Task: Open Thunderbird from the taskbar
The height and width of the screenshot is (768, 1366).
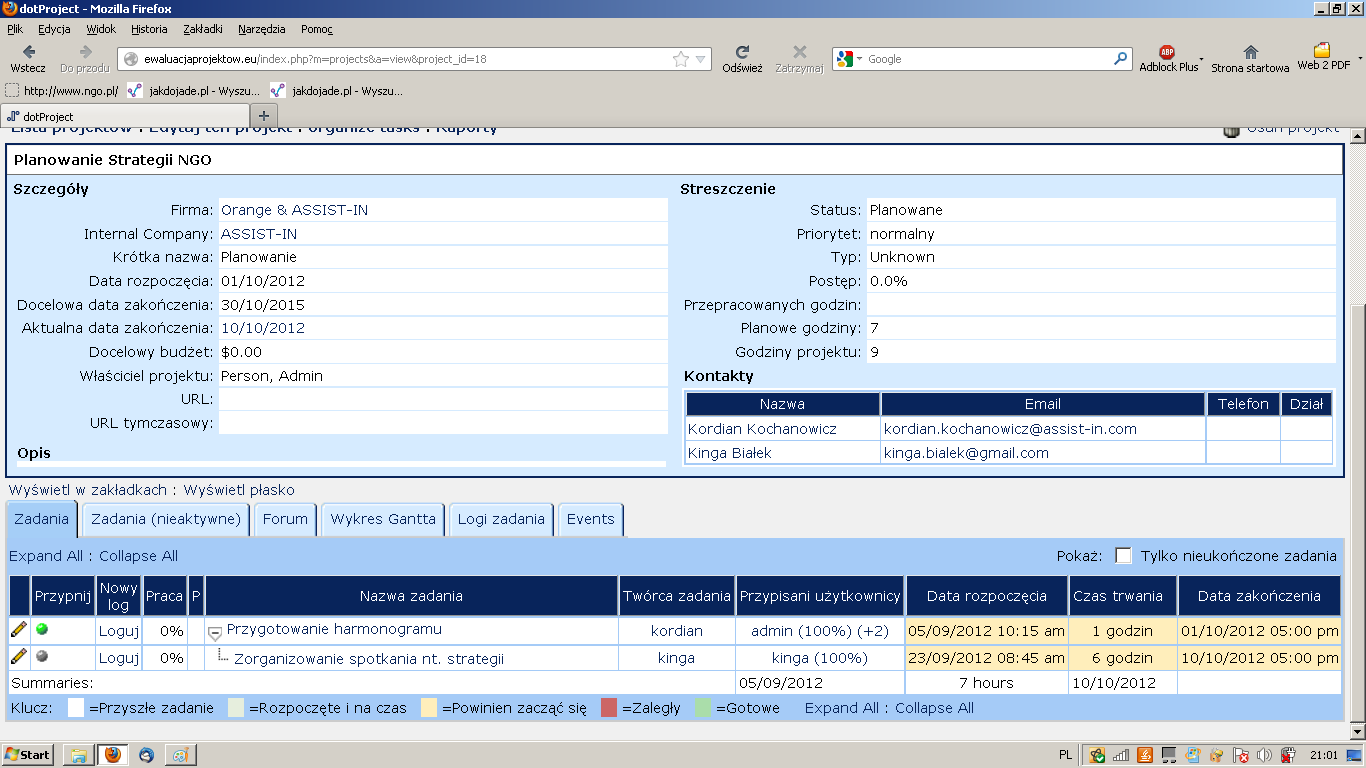Action: click(147, 755)
